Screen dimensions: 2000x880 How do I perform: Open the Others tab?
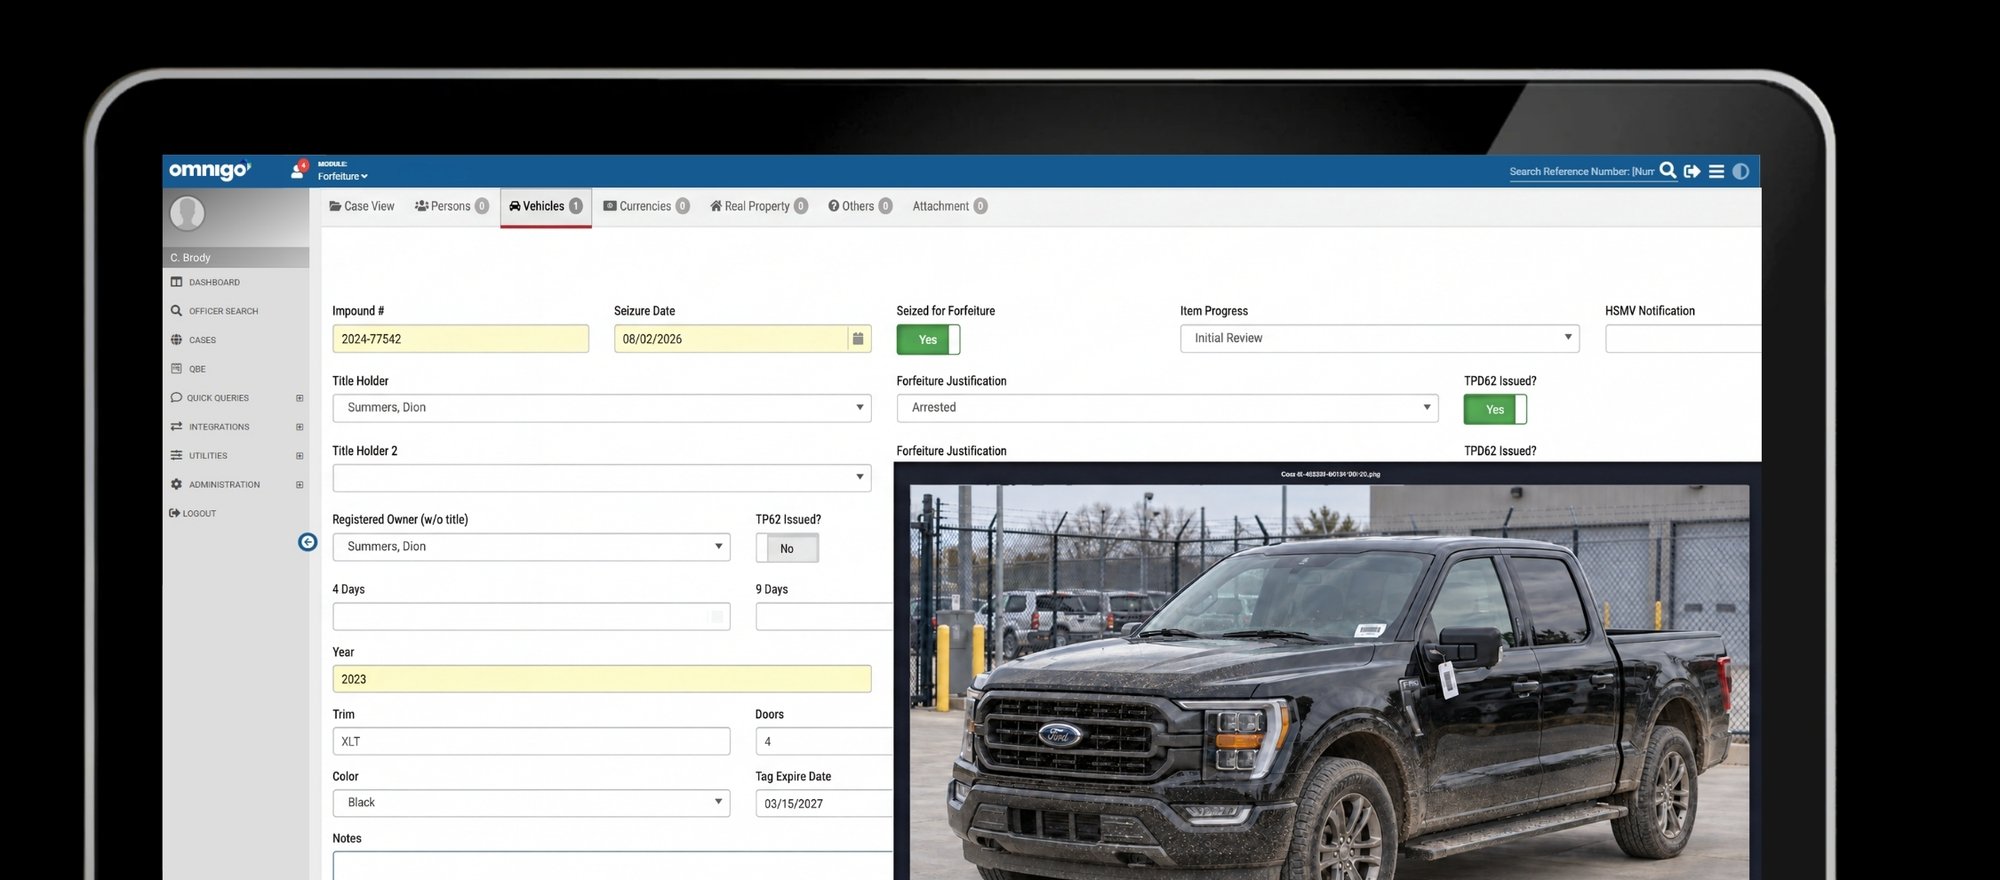click(860, 206)
